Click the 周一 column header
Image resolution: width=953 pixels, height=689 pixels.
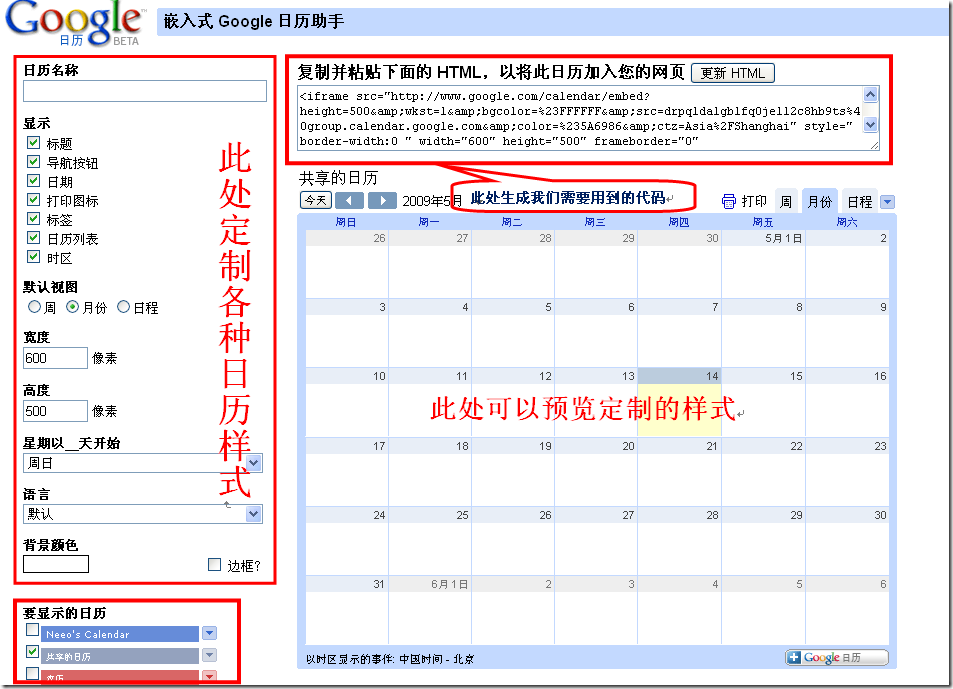(428, 222)
